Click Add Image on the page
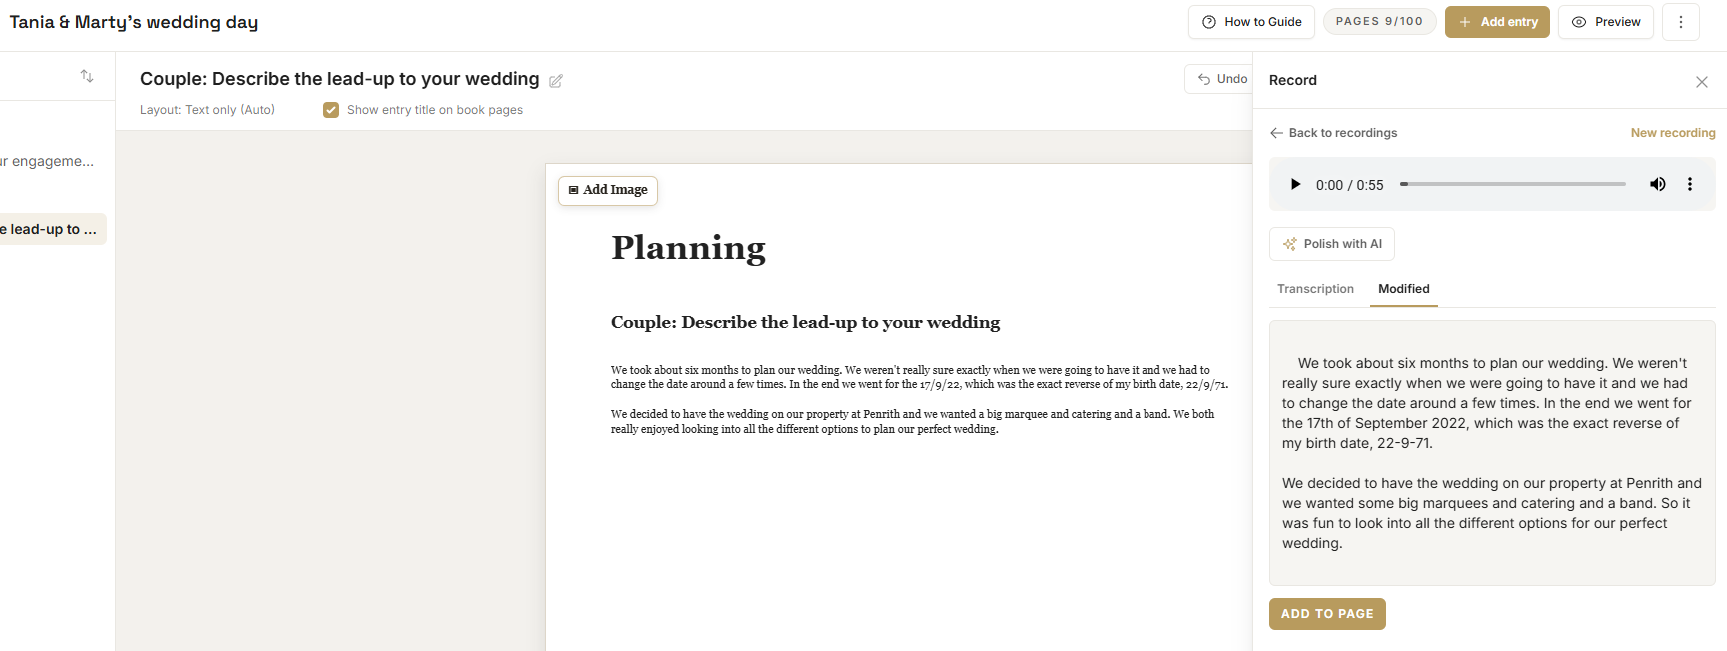 coord(608,190)
